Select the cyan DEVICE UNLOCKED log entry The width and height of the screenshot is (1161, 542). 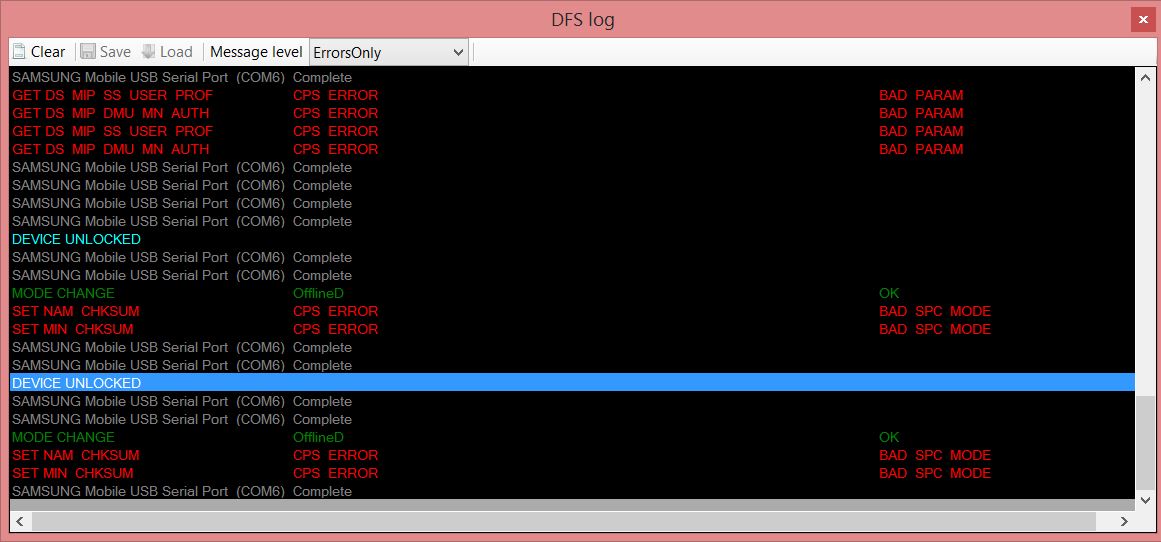pyautogui.click(x=76, y=239)
